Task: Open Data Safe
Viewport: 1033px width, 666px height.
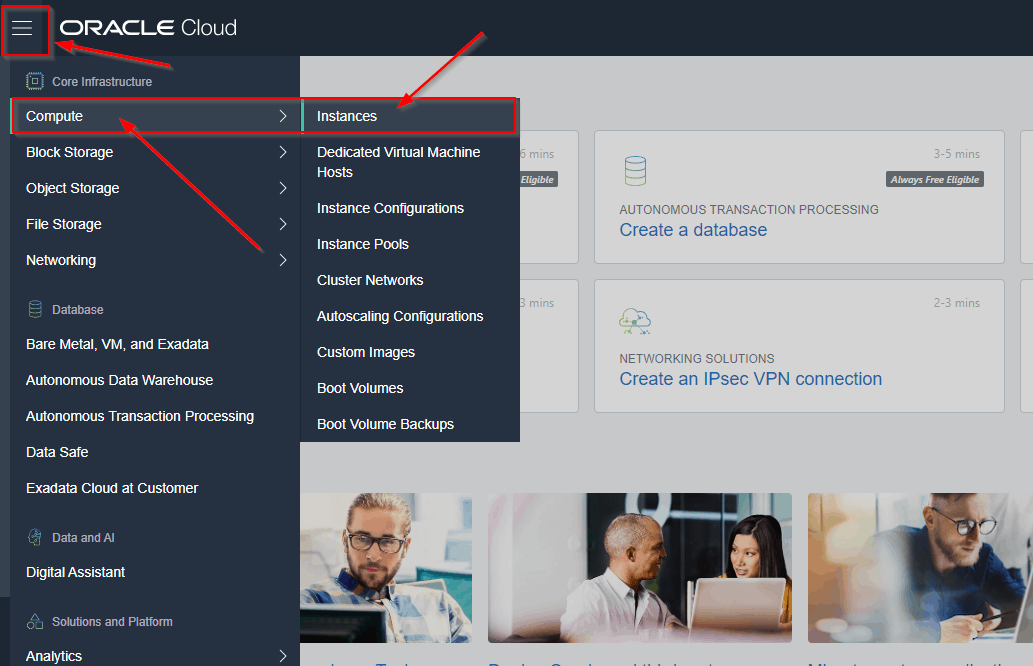Action: point(57,452)
